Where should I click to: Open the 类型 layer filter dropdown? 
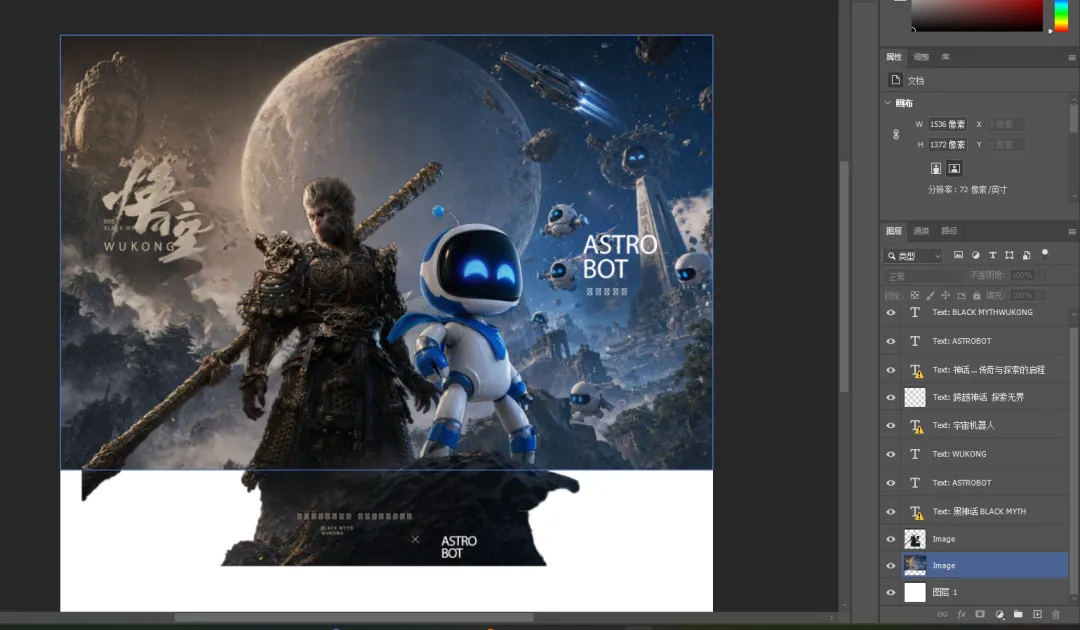[914, 256]
